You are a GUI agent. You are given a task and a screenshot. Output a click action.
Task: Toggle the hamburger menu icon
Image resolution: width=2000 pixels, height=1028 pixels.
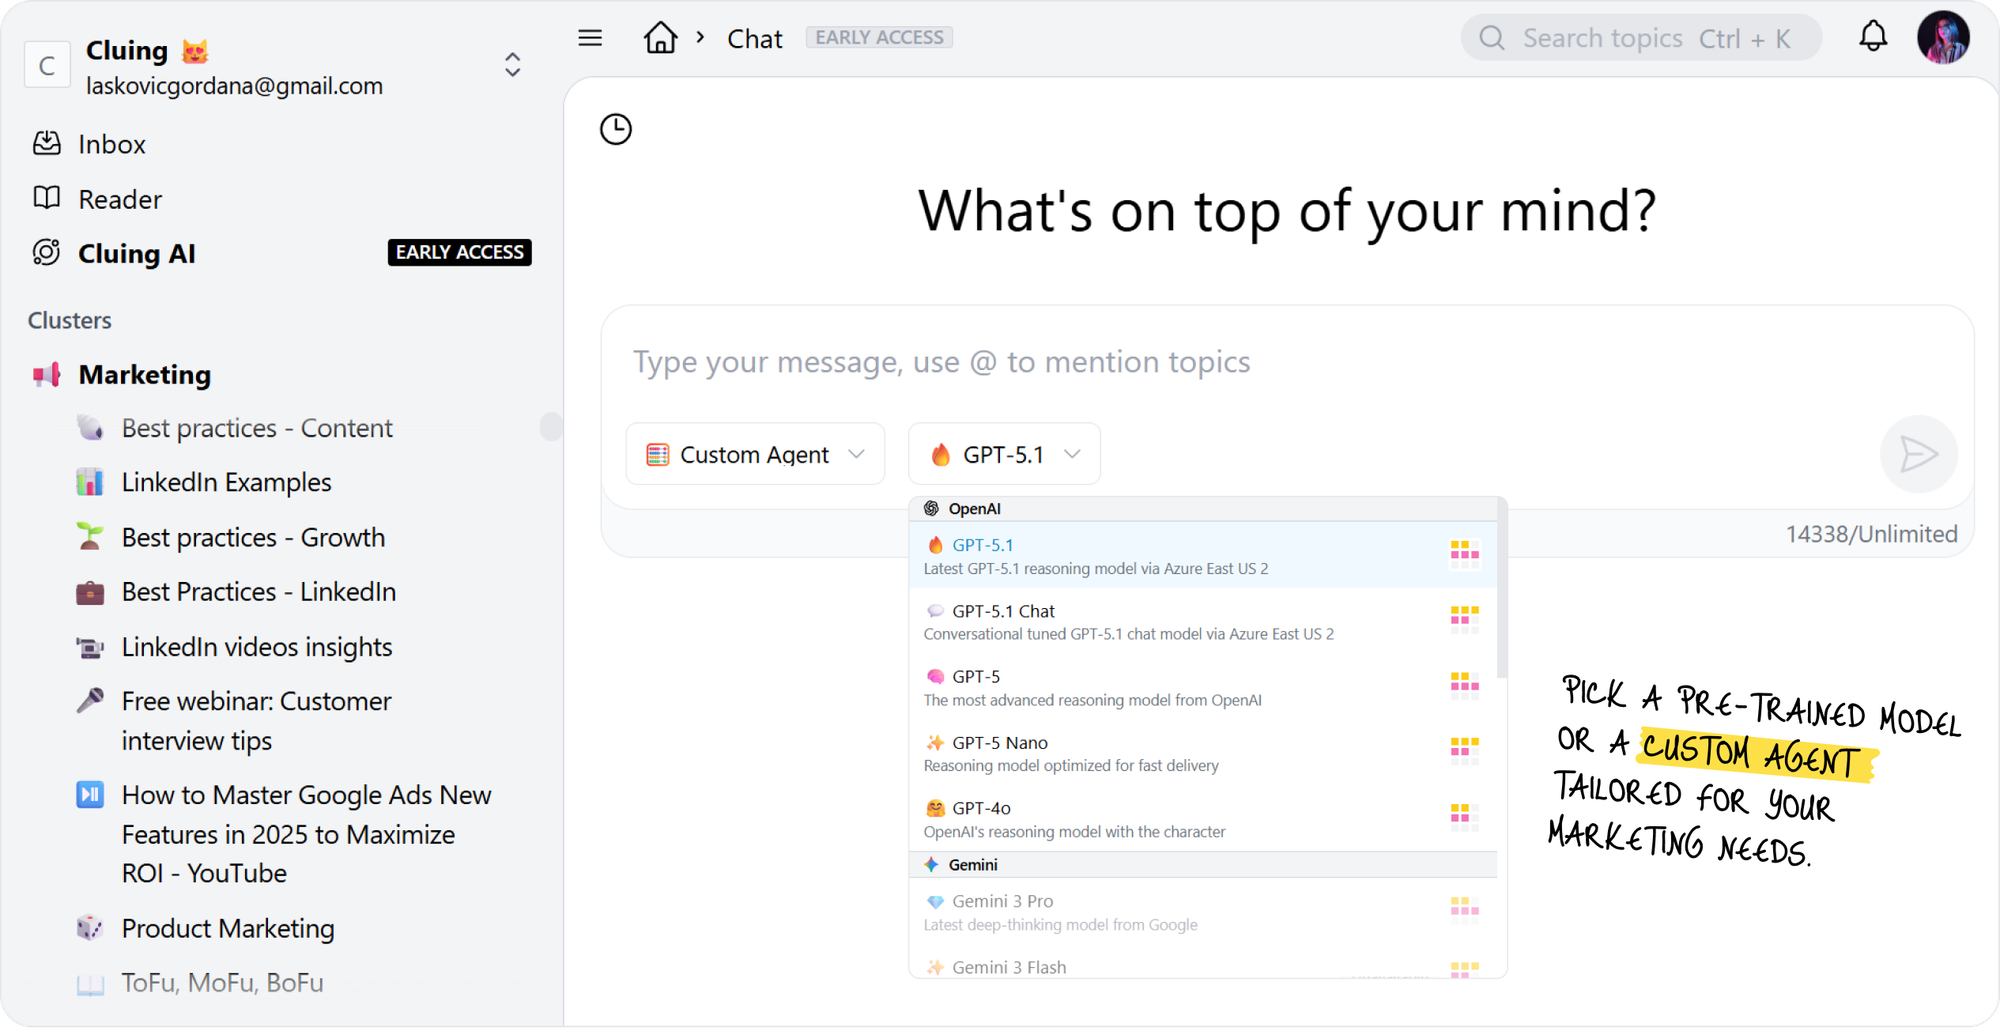(590, 38)
